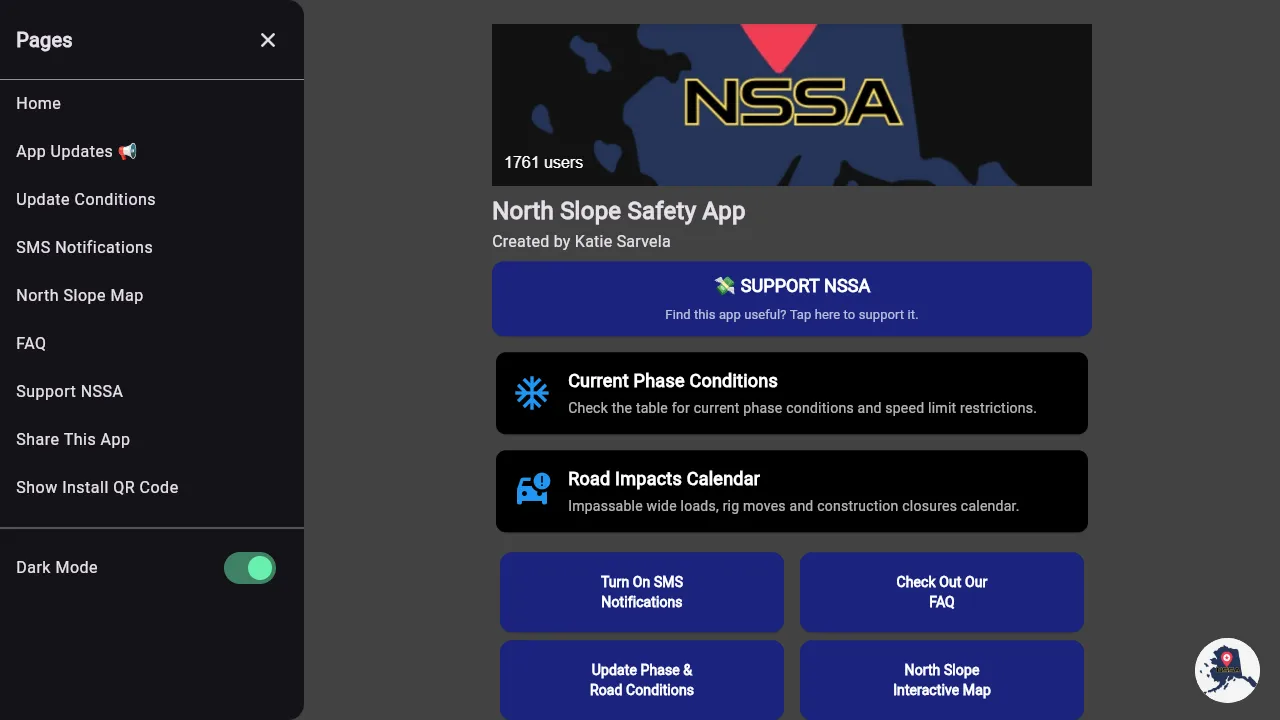This screenshot has width=1280, height=720.
Task: Select SMS Notifications in the sidebar
Action: 84,247
